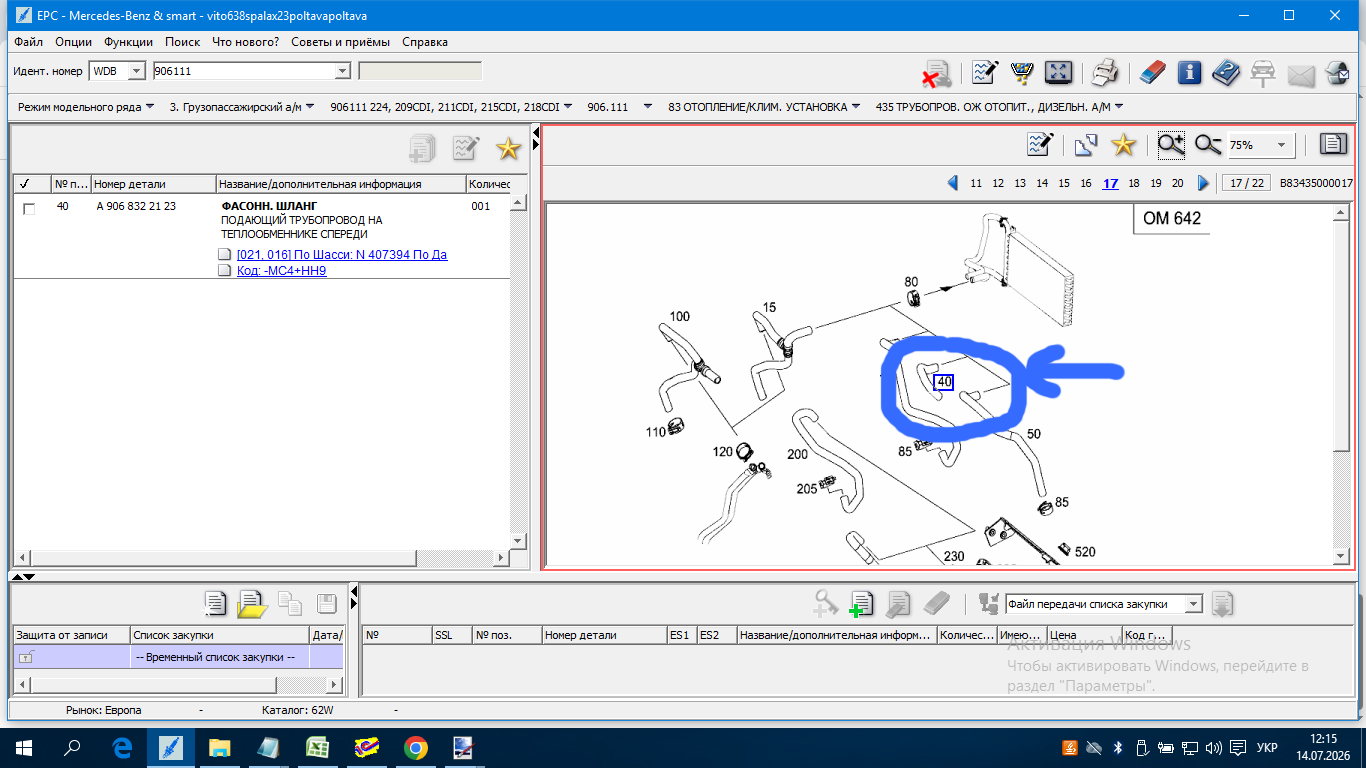Open the Советы и приёмы menu
This screenshot has height=768, width=1366.
pos(341,42)
